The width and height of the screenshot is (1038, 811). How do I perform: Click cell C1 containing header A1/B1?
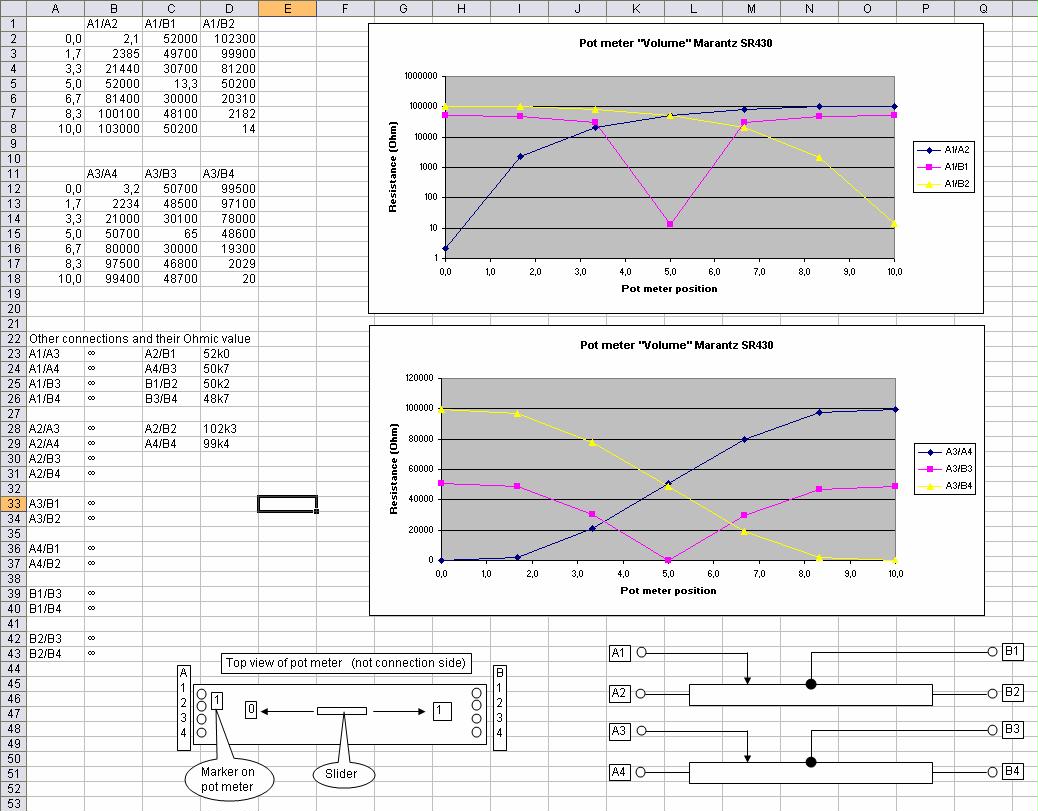click(171, 24)
